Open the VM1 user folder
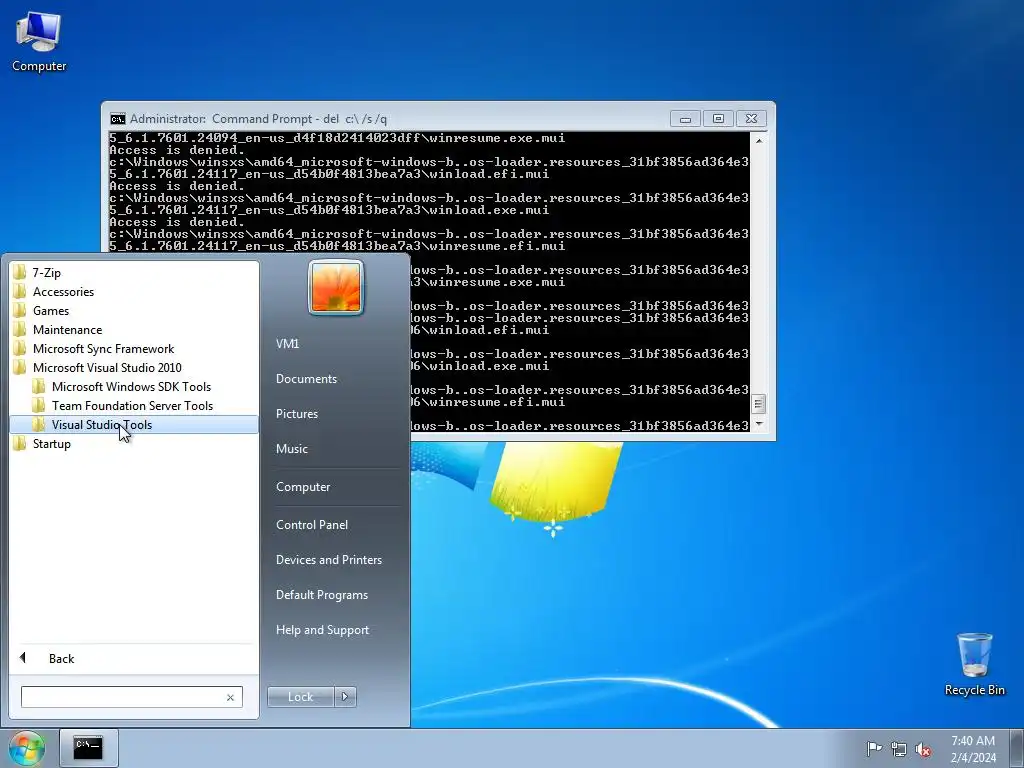The width and height of the screenshot is (1024, 768). tap(287, 344)
